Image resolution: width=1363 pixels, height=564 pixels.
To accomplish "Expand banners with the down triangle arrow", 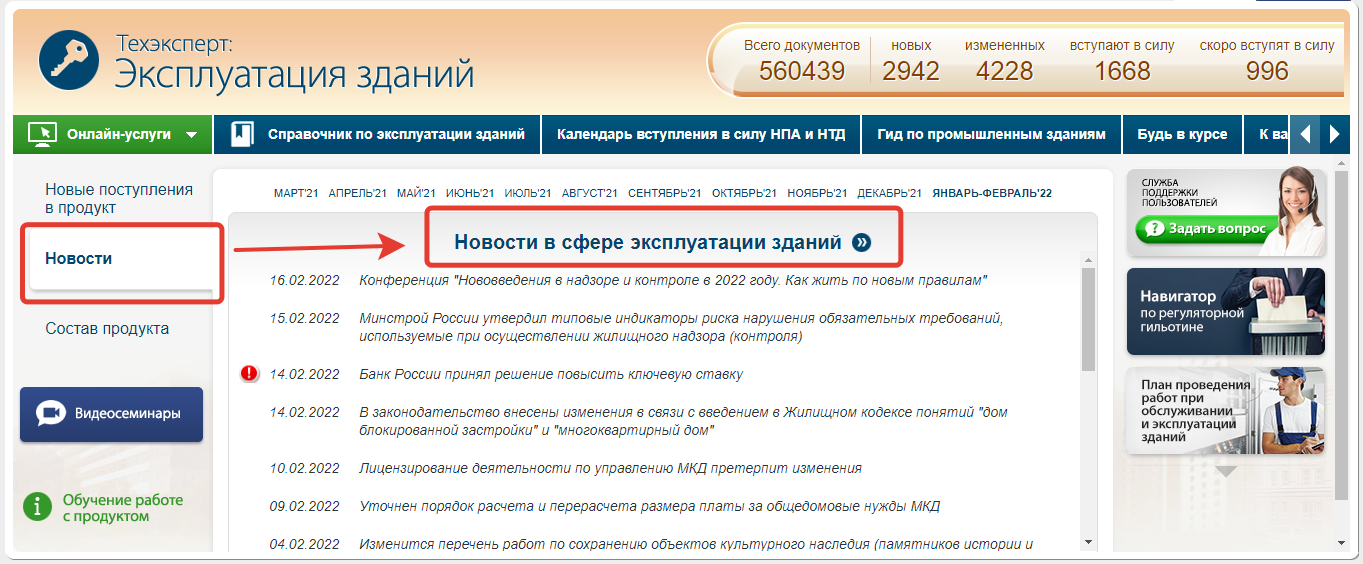I will 1226,470.
